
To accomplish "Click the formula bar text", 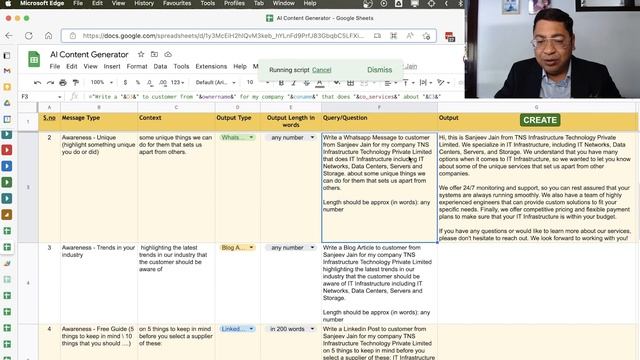I will [264, 97].
